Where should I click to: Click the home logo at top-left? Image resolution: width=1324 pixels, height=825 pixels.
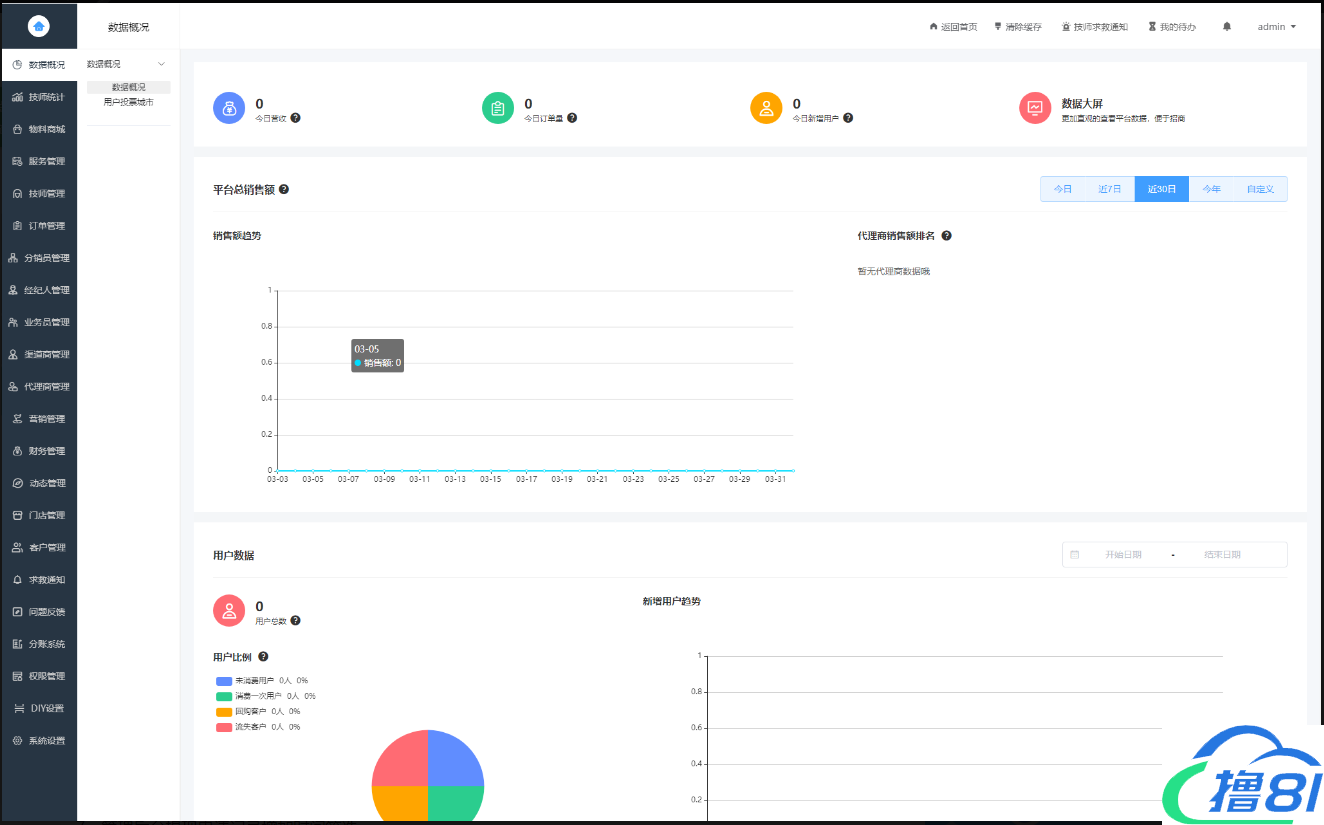(x=39, y=27)
